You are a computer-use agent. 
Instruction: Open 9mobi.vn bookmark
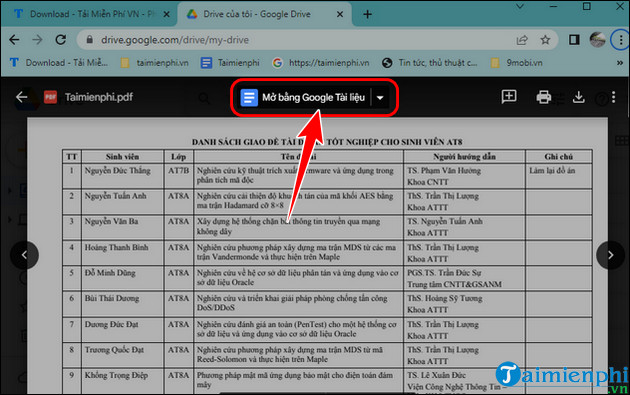point(517,63)
